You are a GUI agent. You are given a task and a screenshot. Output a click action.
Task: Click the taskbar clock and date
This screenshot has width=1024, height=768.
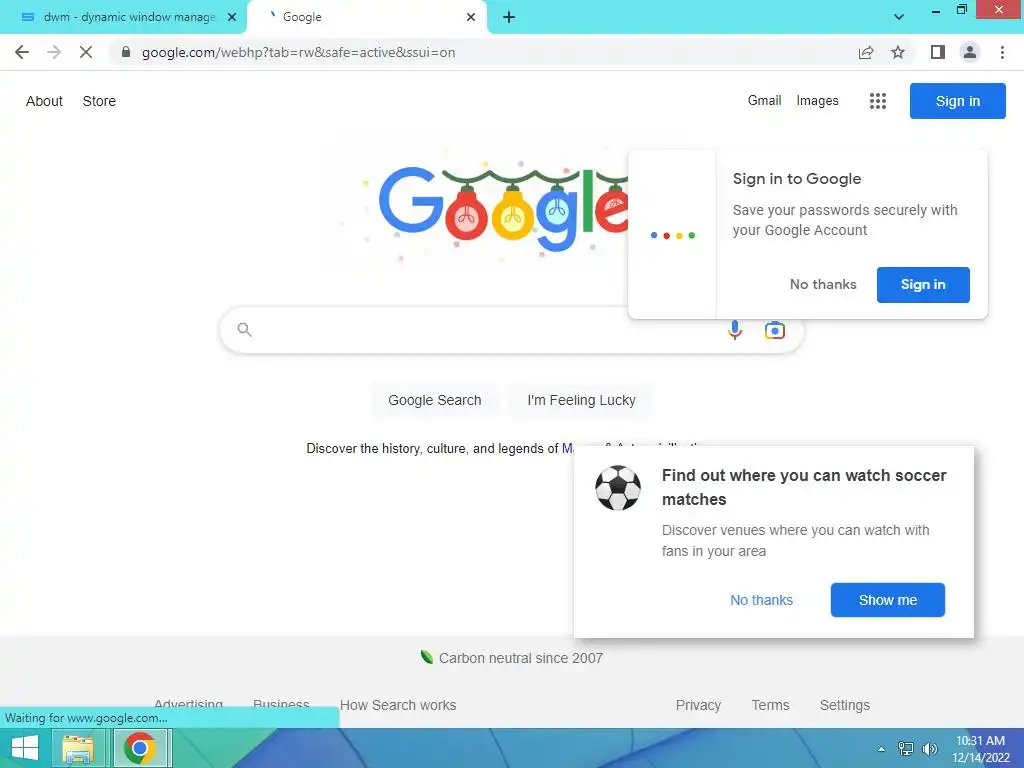point(980,749)
